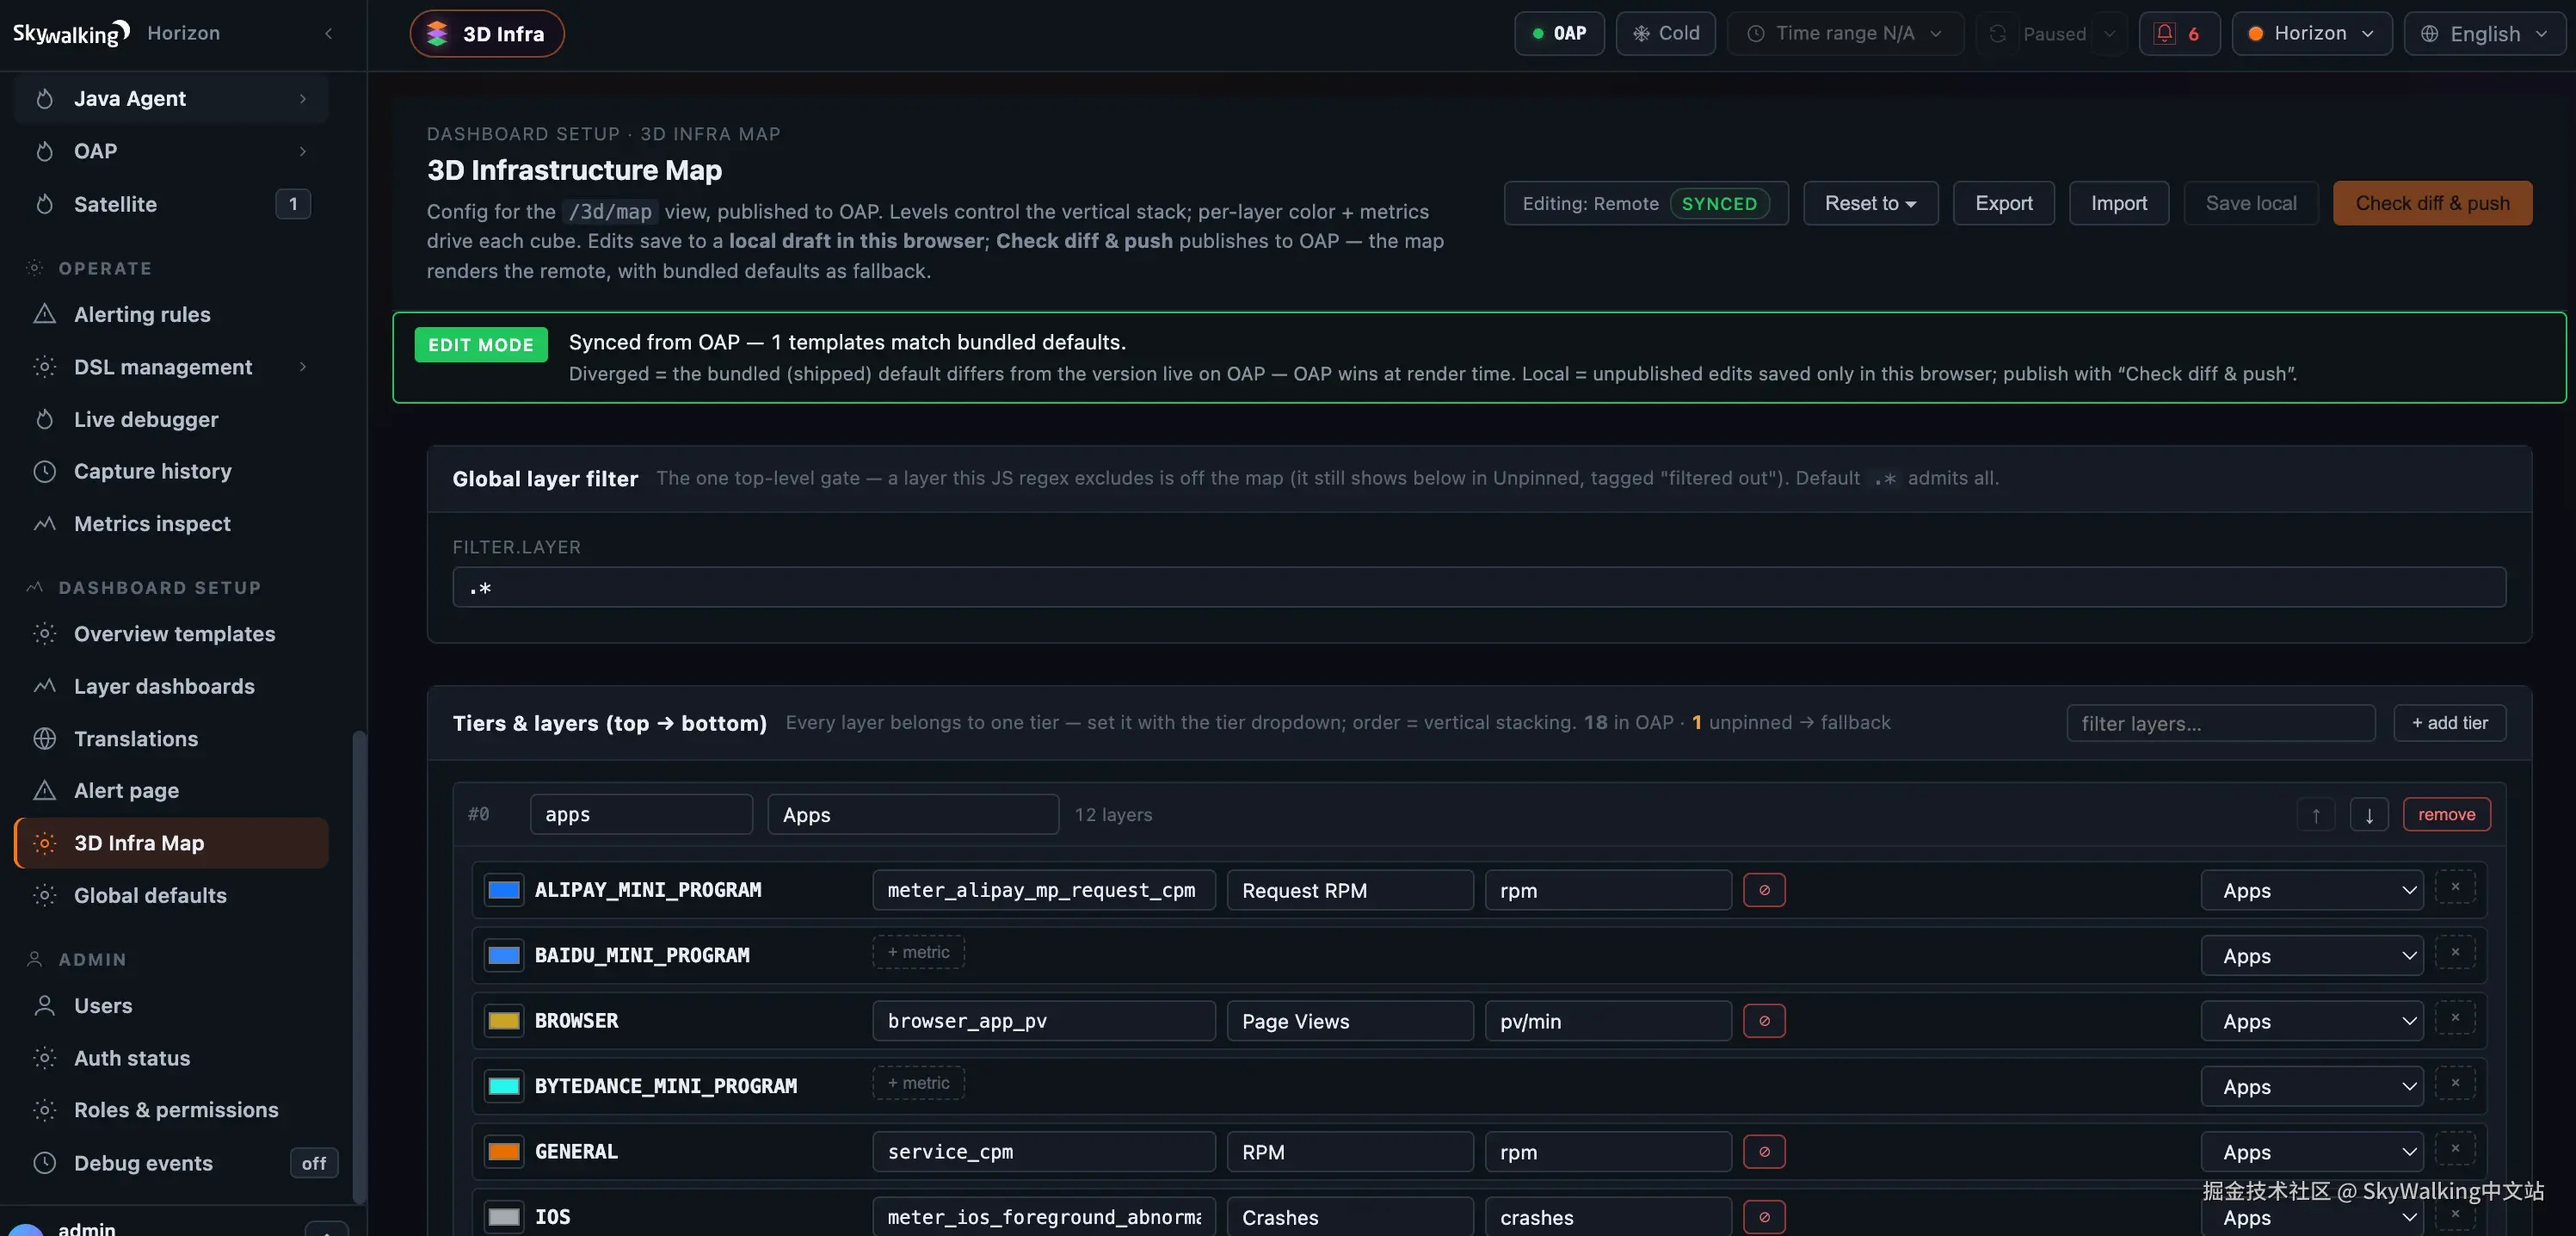Add a metric to BYTEDANCE_MINI_PROGRAM

(918, 1083)
